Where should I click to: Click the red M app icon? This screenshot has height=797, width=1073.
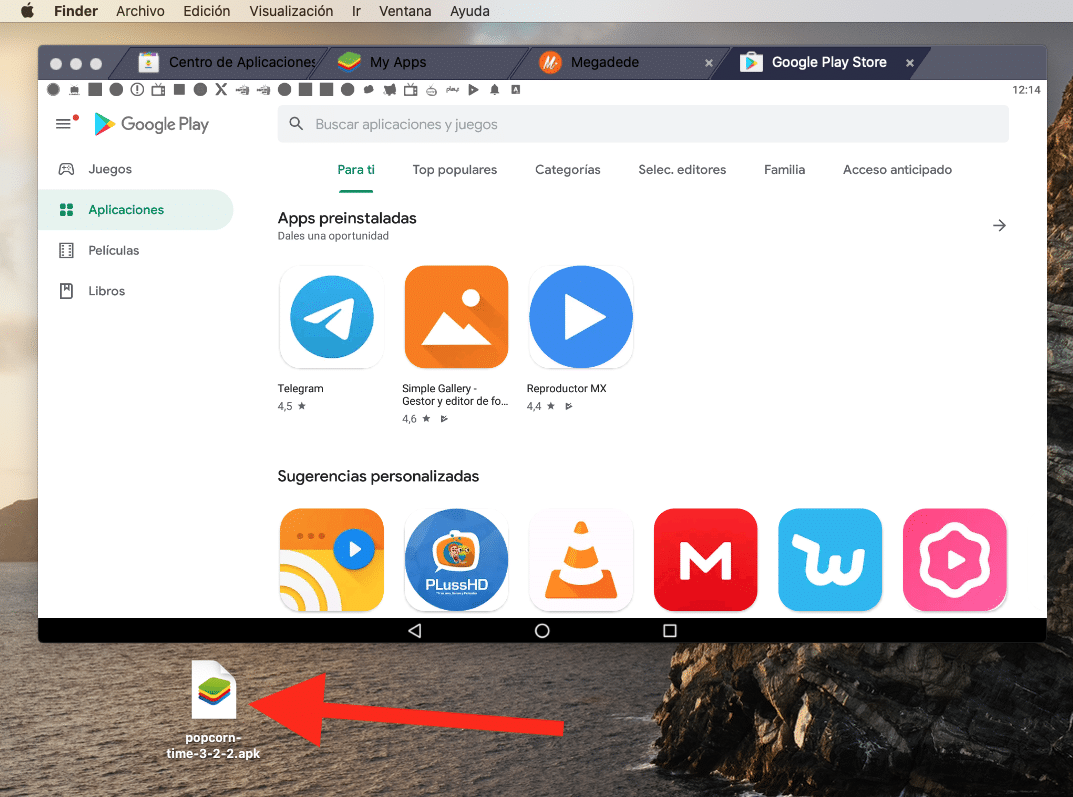[705, 559]
